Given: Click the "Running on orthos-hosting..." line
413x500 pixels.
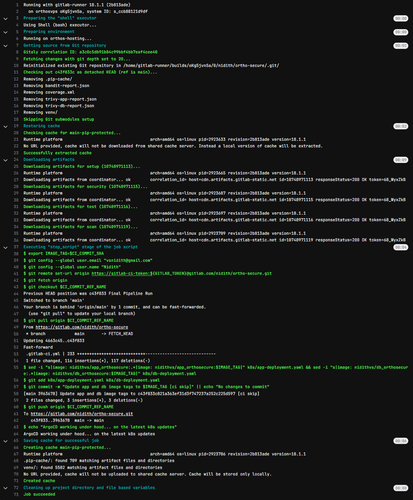Looking at the screenshot, I should [x=57, y=39].
